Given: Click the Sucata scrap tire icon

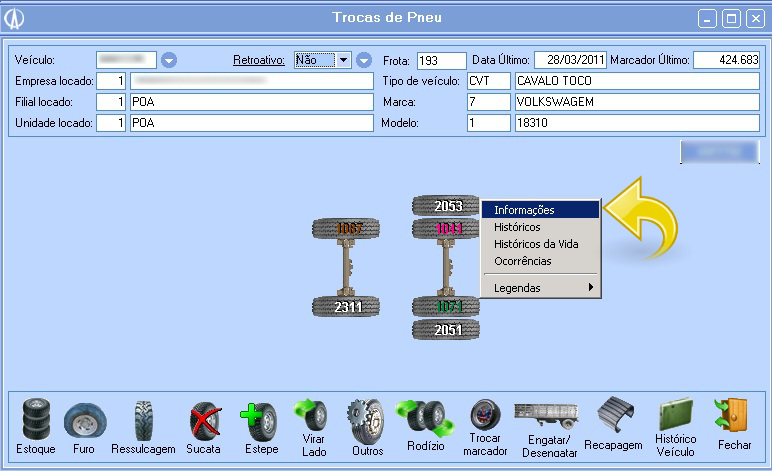Looking at the screenshot, I should pos(203,421).
